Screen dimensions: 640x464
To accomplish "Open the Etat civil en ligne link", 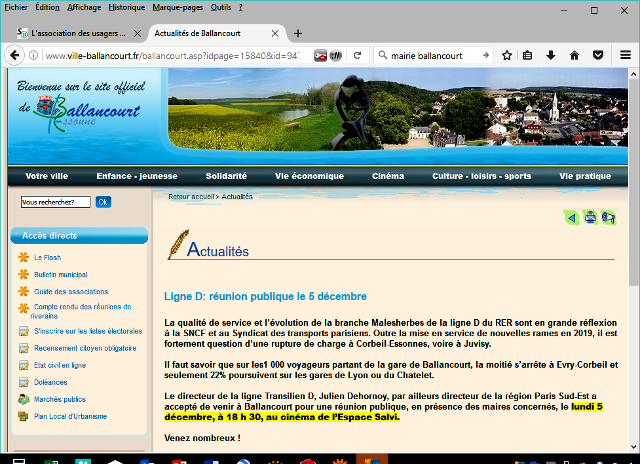I will coord(60,365).
